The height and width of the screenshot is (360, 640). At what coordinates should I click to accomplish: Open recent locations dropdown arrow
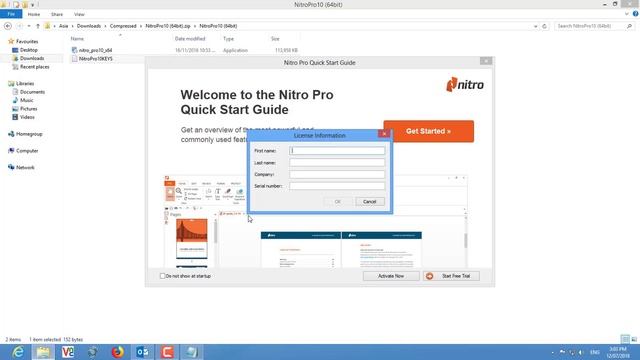pos(29,26)
